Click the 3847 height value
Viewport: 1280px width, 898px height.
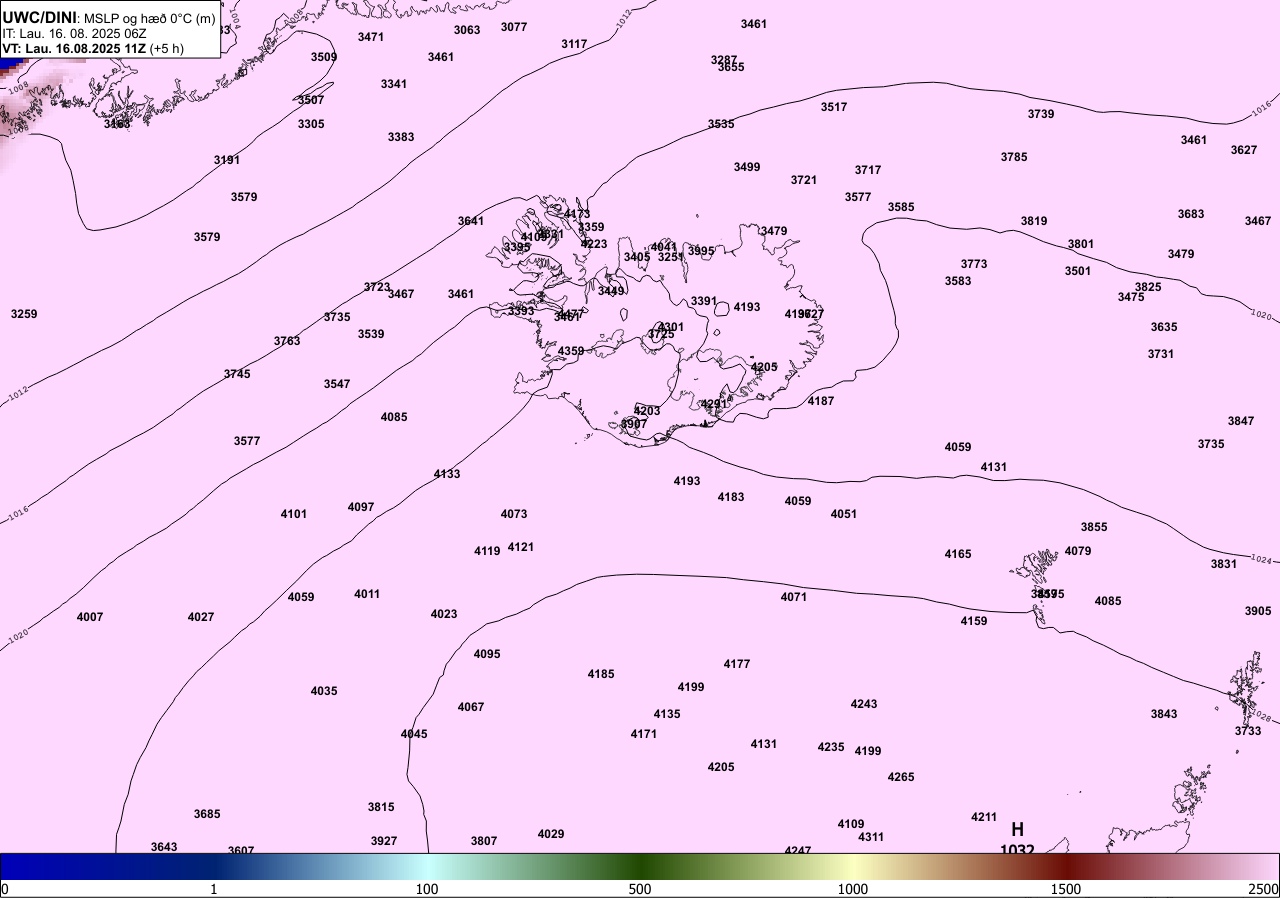pyautogui.click(x=1241, y=421)
